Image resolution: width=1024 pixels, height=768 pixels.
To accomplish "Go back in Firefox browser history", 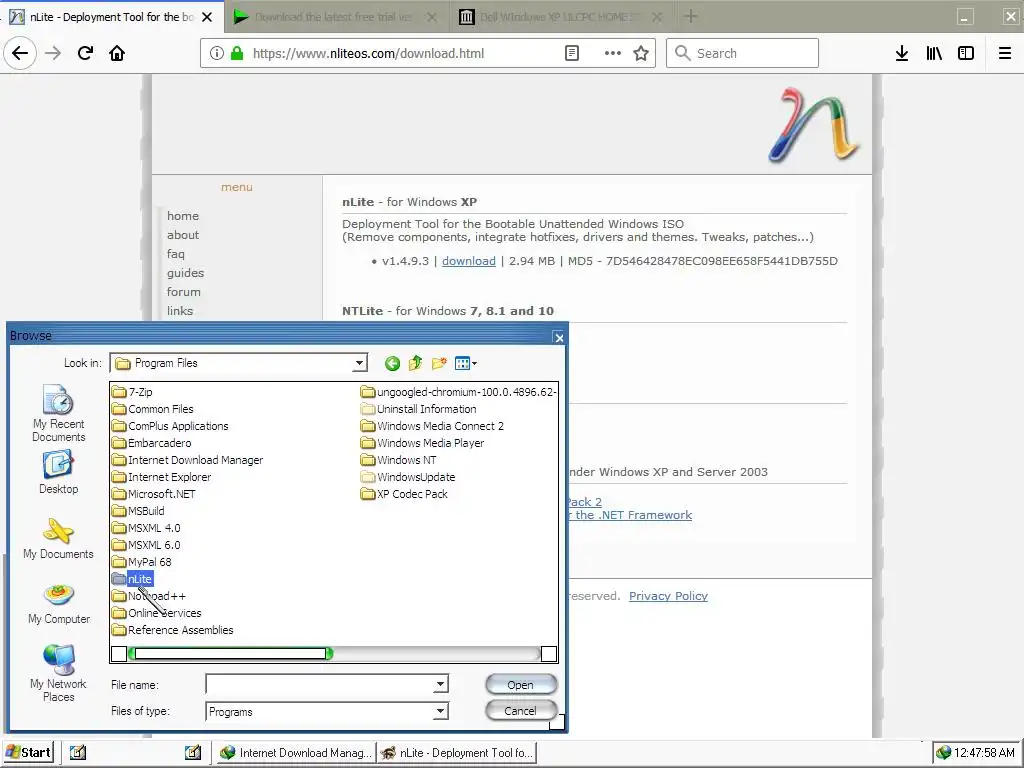I will (x=20, y=54).
